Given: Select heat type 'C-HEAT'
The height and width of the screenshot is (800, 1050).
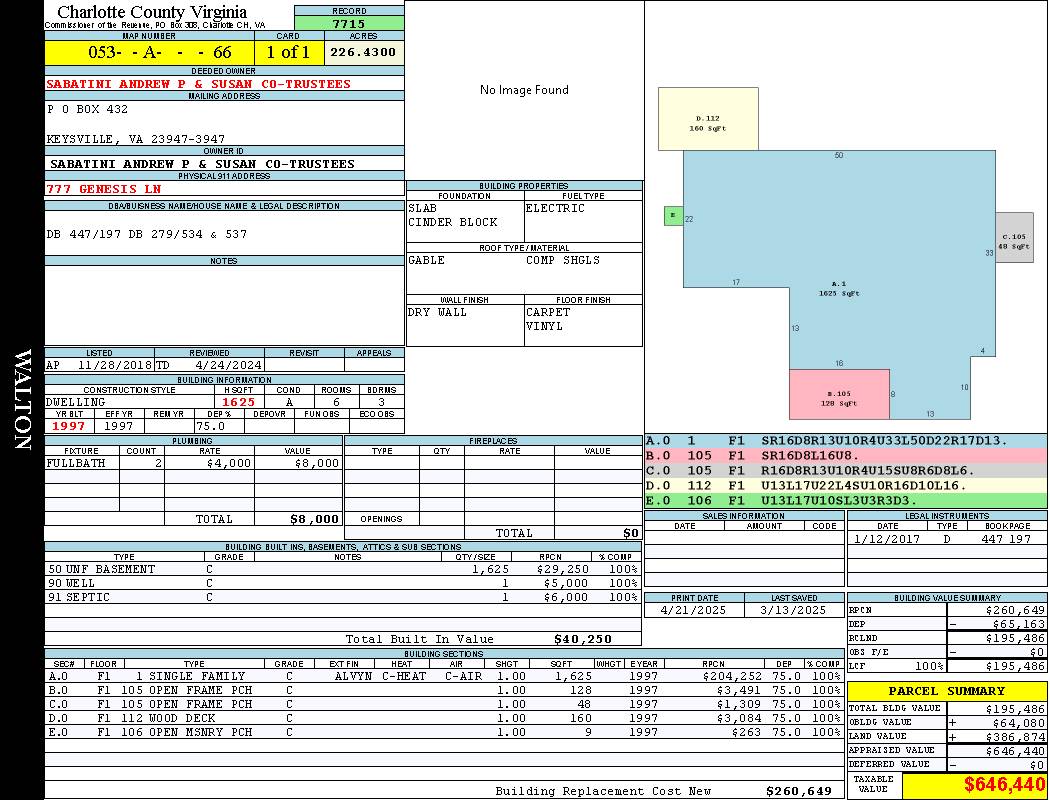Looking at the screenshot, I should (404, 677).
